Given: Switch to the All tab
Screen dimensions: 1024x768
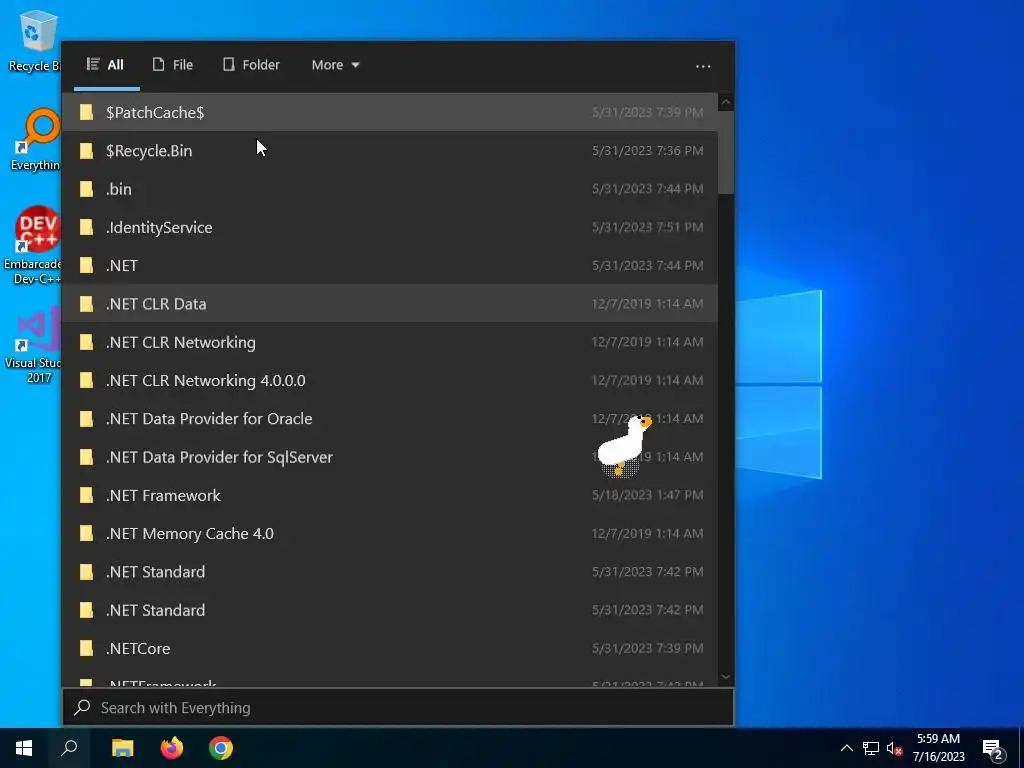Looking at the screenshot, I should click(x=106, y=65).
